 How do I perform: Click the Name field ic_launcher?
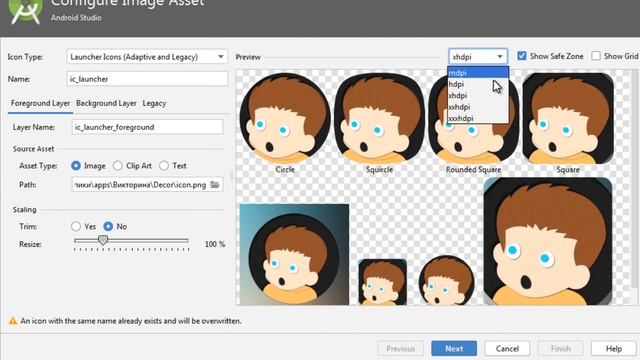click(147, 79)
